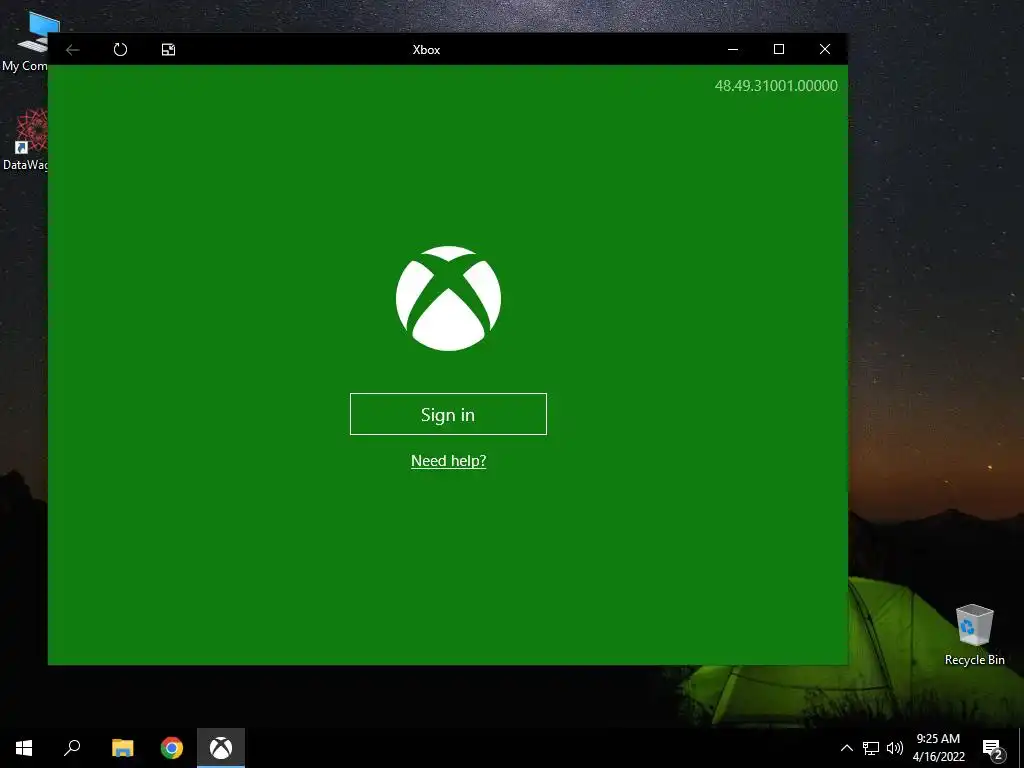Open the Action Center notifications icon

point(992,748)
